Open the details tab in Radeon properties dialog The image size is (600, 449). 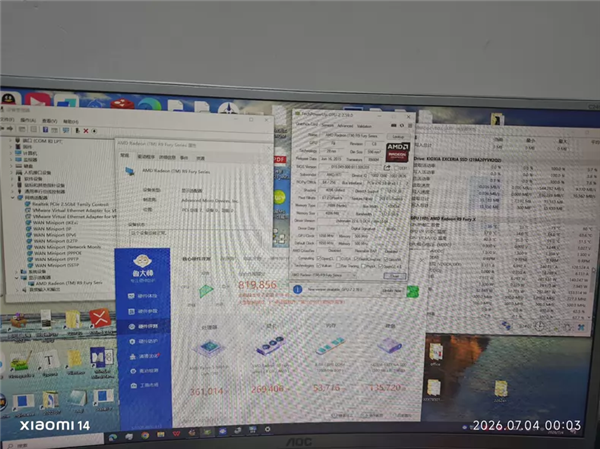(167, 157)
